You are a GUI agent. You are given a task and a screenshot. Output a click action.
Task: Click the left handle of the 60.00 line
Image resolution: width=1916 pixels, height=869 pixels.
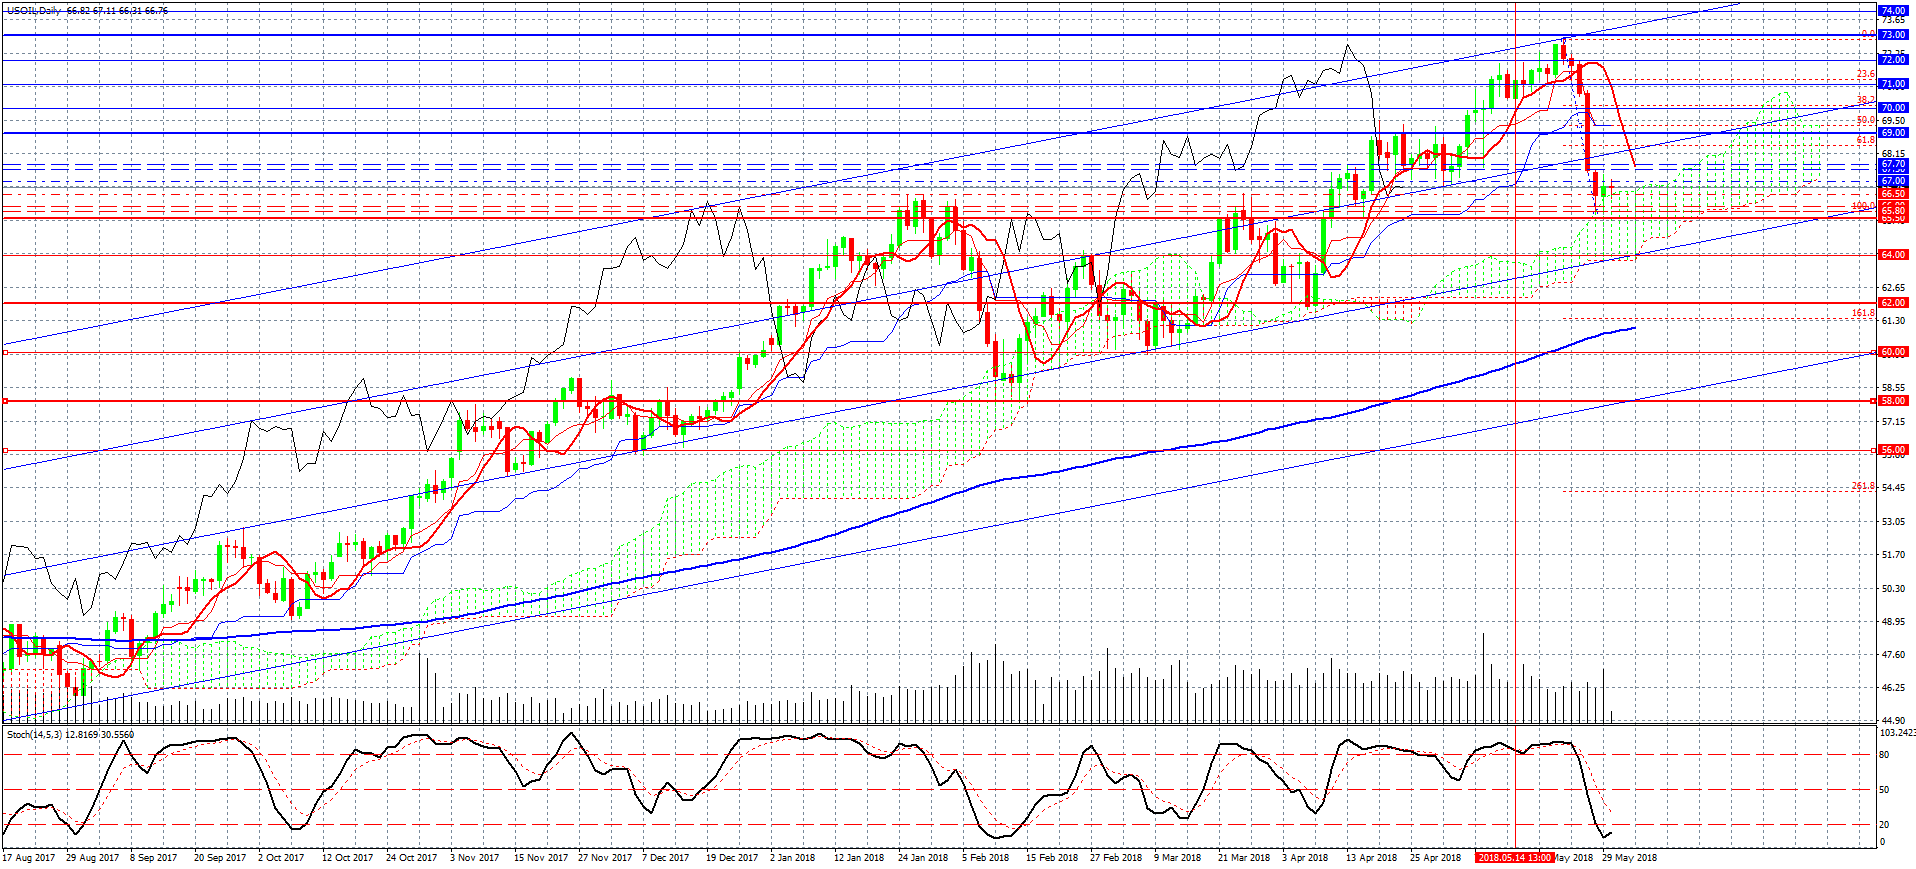tap(6, 352)
